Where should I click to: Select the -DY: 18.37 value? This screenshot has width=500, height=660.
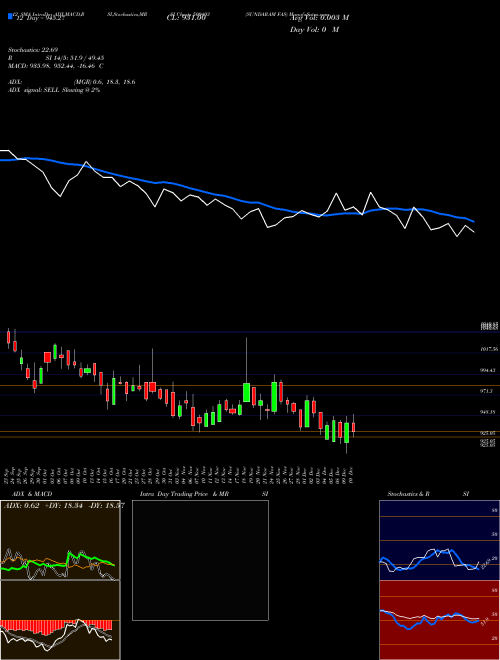click(106, 506)
